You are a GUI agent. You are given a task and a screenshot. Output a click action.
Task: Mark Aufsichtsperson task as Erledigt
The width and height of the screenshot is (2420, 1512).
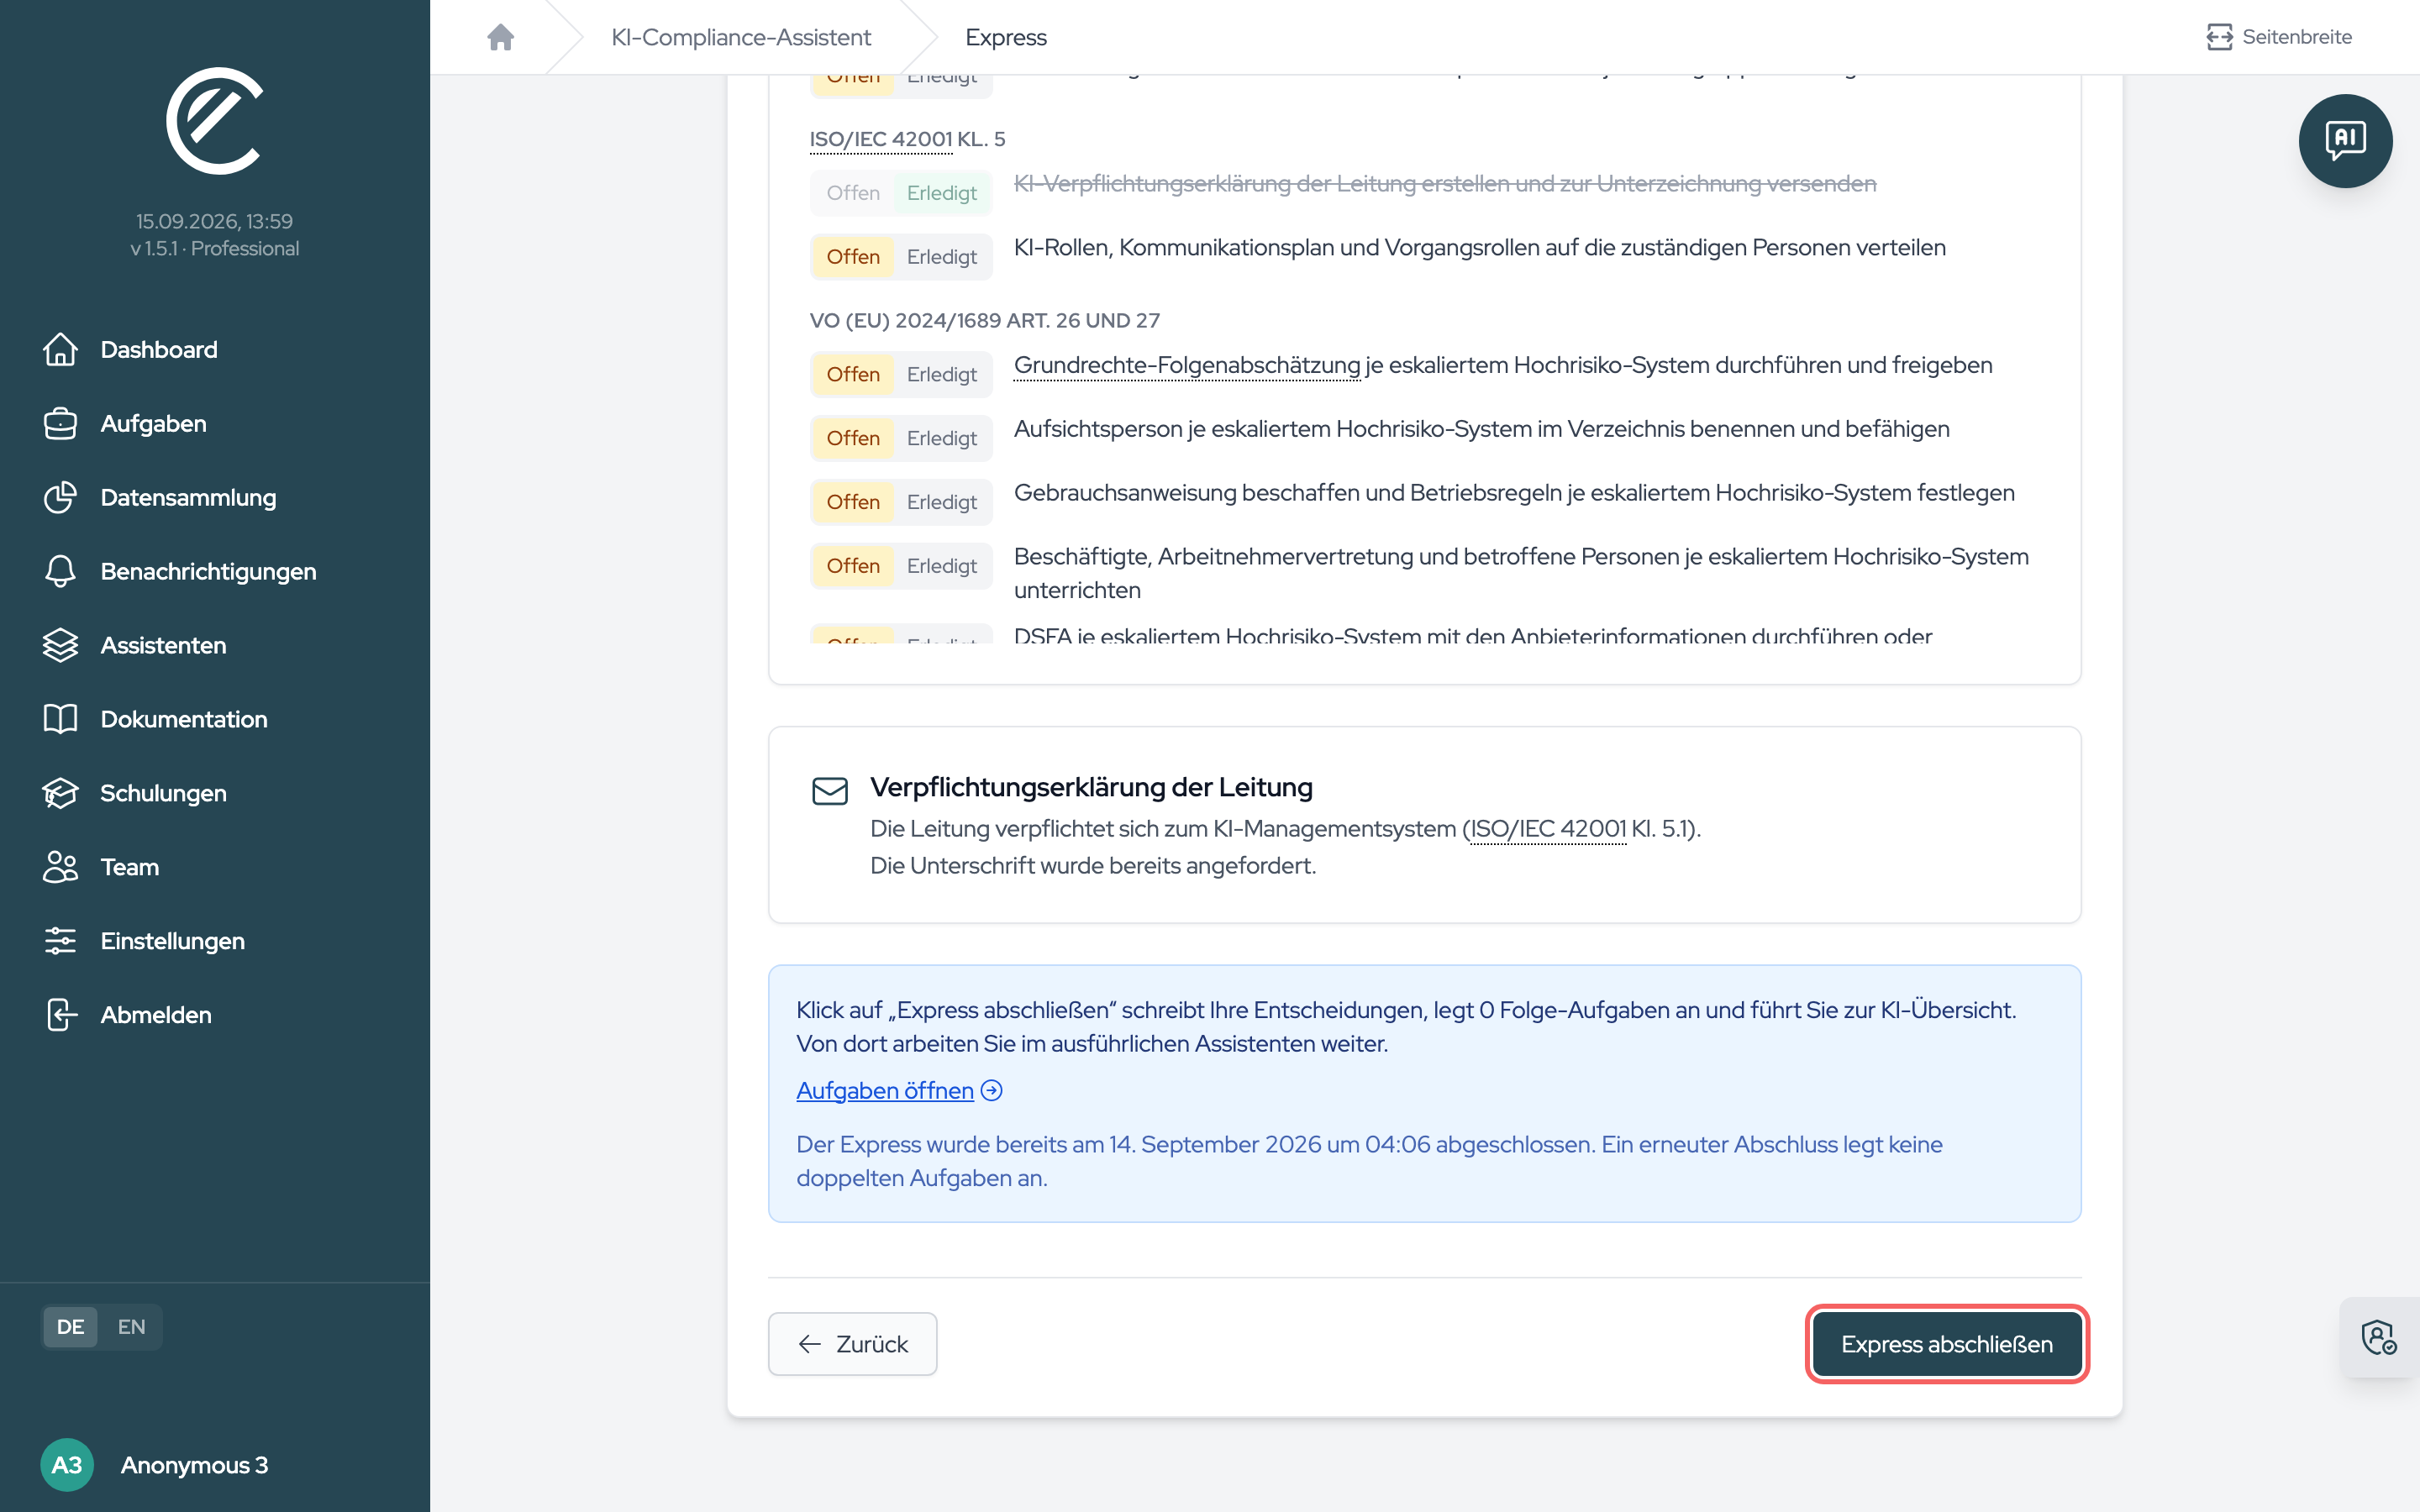pos(941,439)
